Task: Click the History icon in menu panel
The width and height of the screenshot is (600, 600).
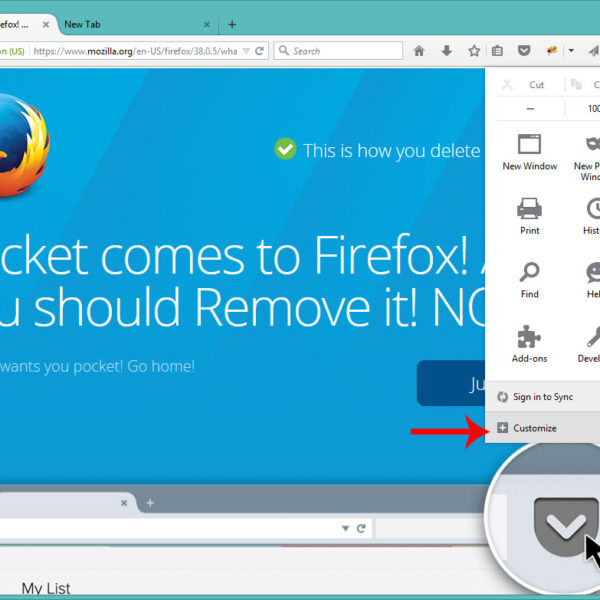Action: (x=593, y=209)
